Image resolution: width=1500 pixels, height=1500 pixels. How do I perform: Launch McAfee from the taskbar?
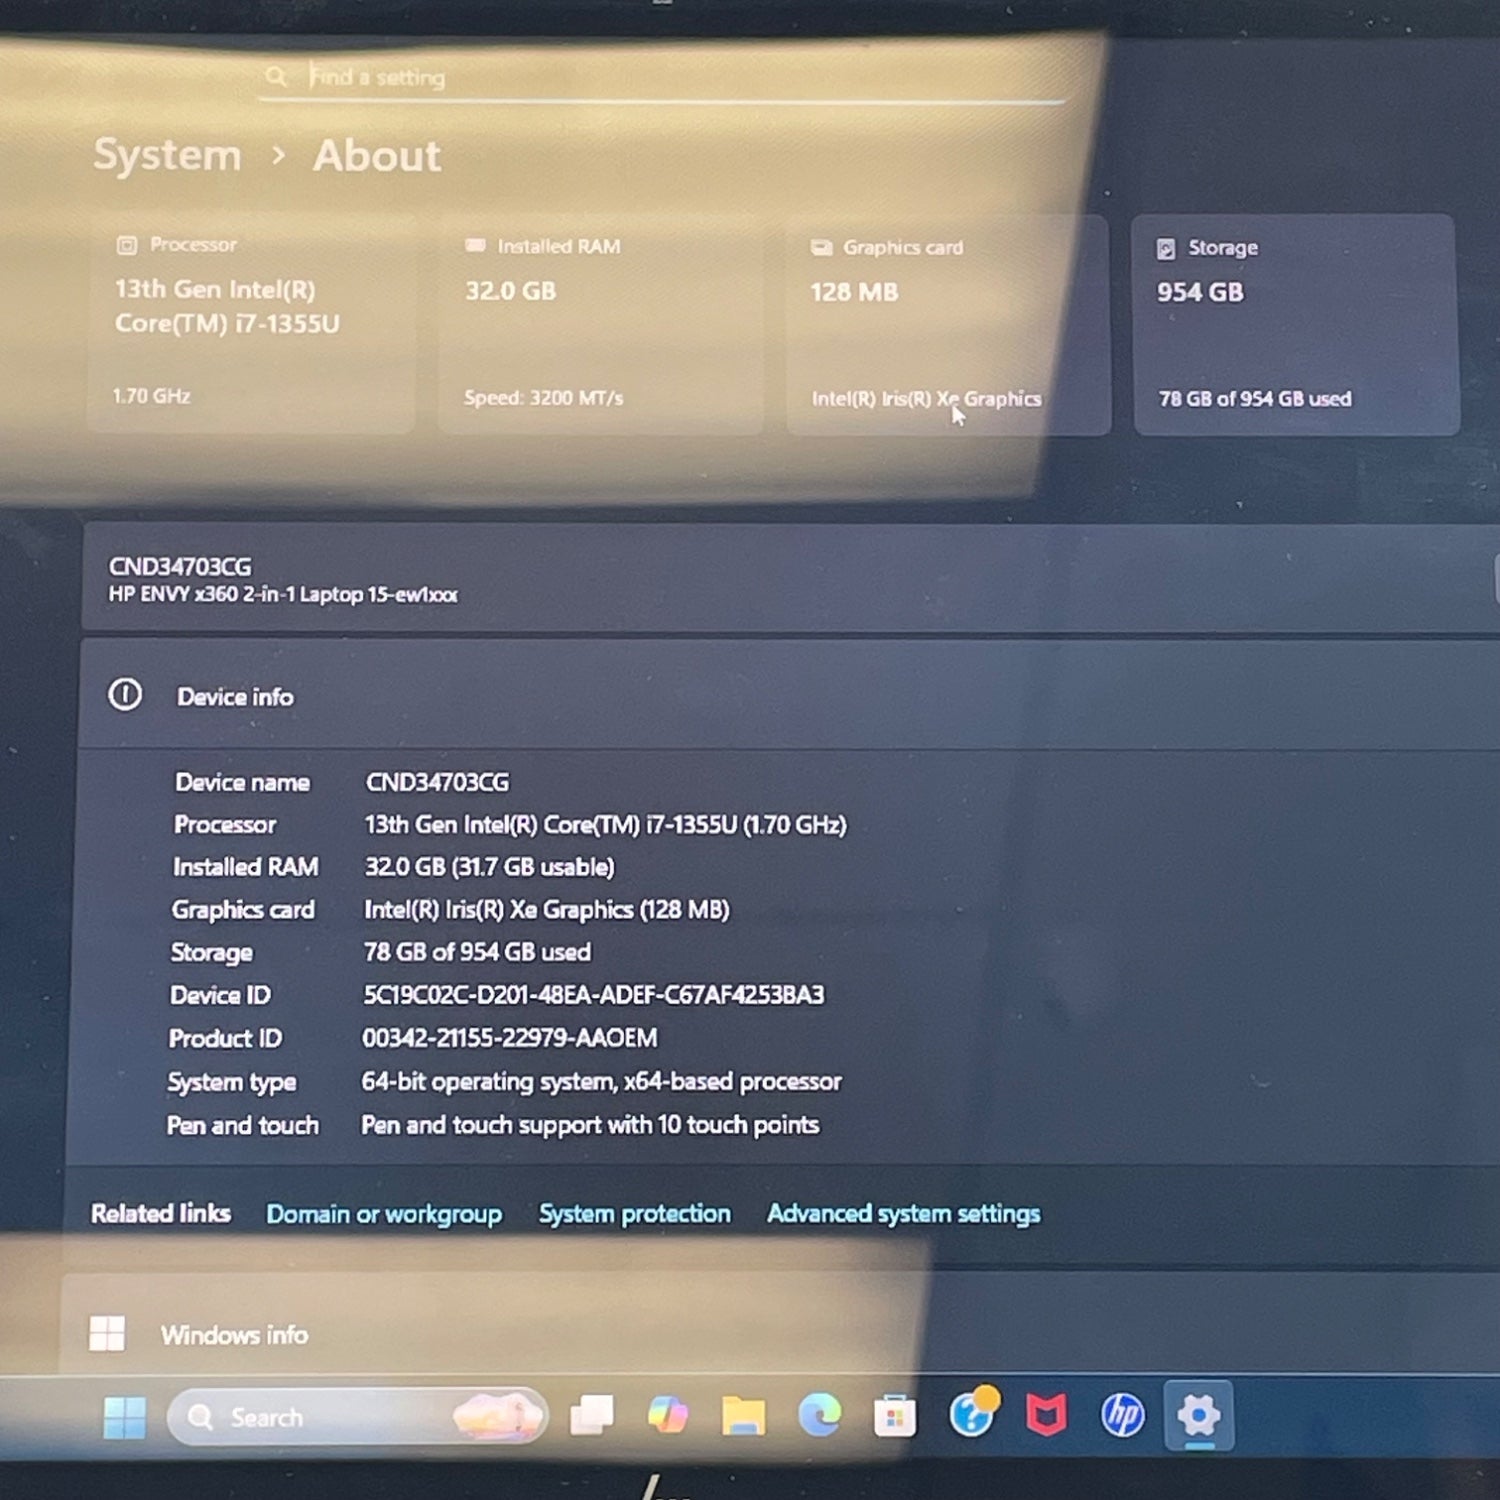1046,1416
